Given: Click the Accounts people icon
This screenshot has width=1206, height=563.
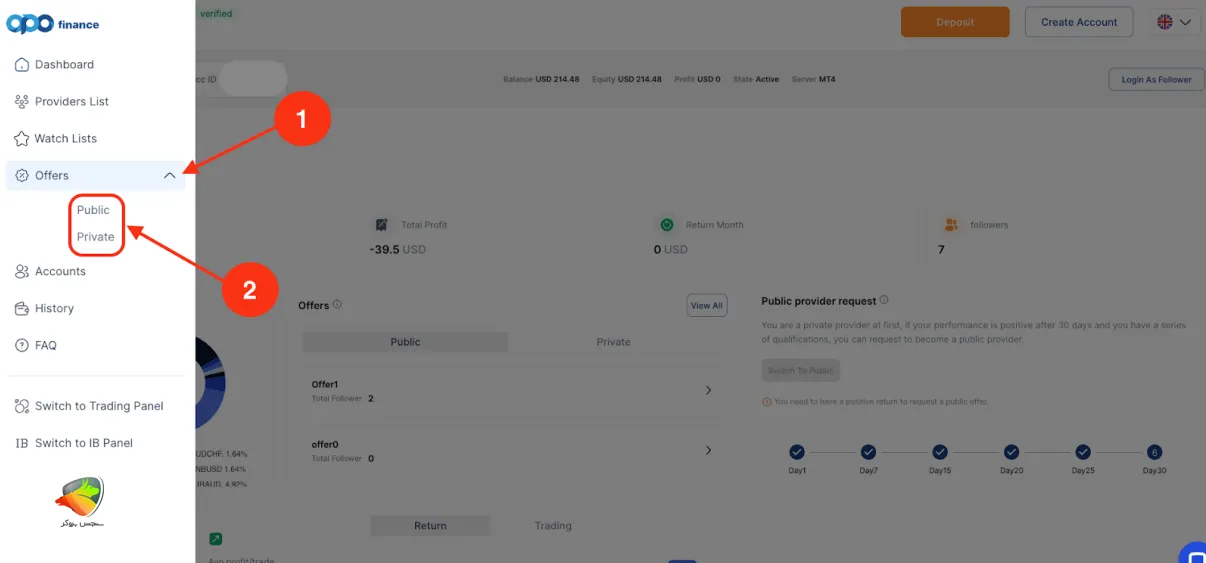Looking at the screenshot, I should tap(22, 272).
